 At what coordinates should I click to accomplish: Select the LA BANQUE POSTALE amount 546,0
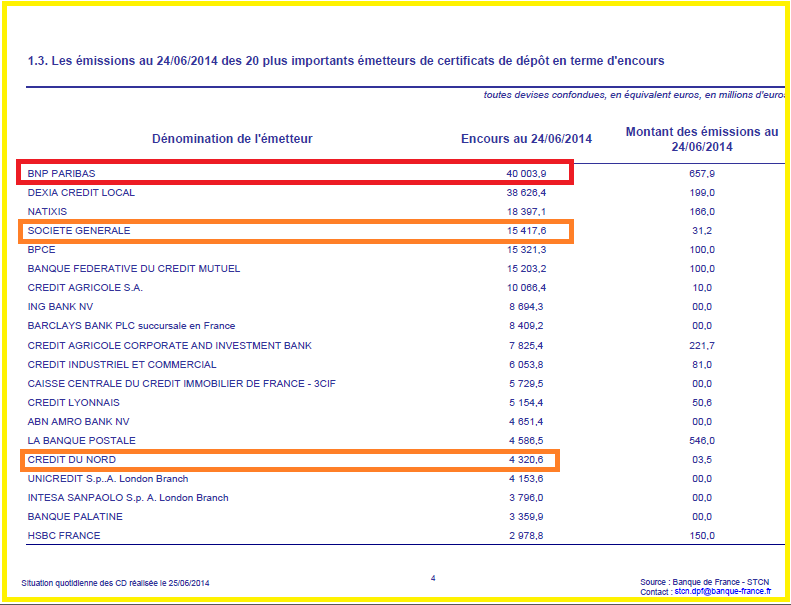[702, 441]
